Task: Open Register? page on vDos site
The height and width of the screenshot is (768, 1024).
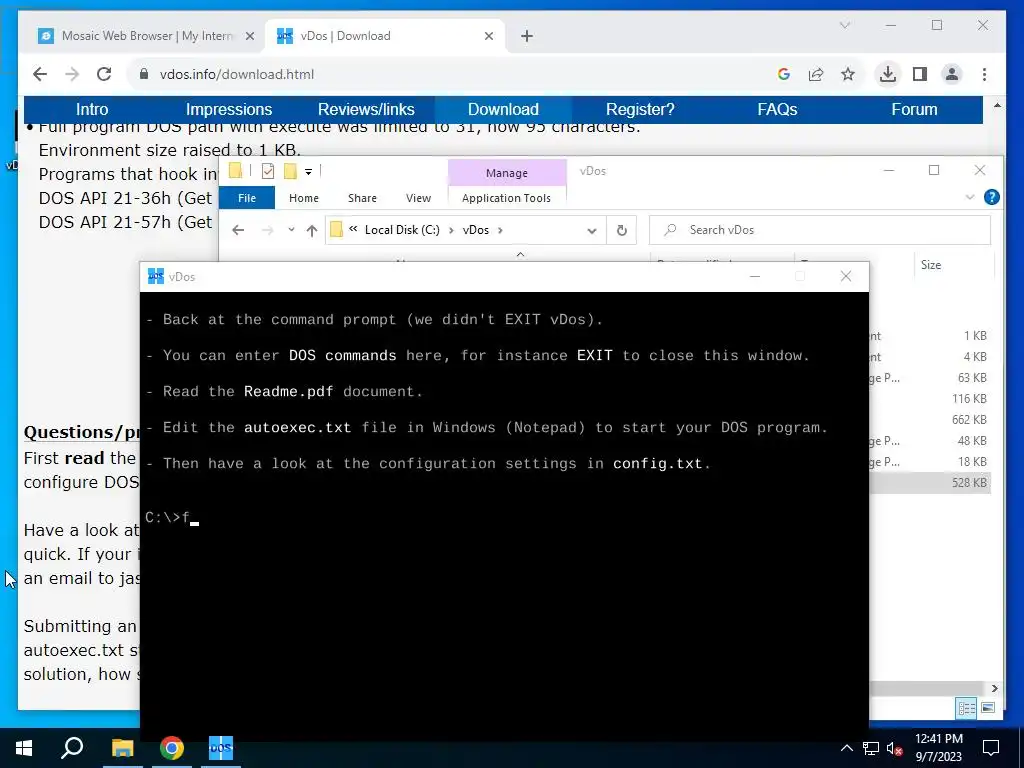Action: tap(640, 110)
